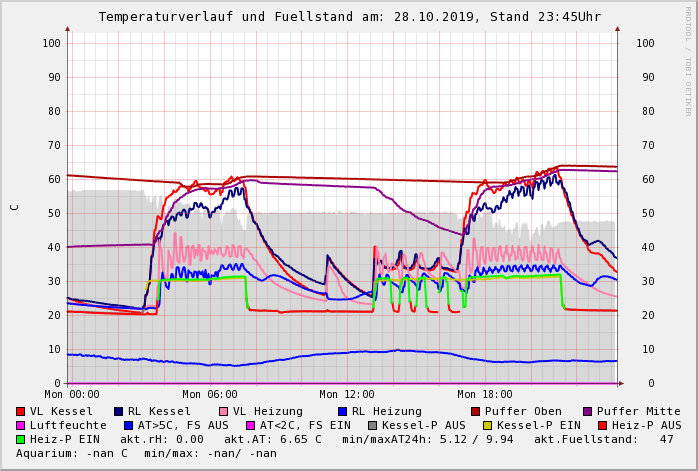Click the navy RL Kessel legend swatch
698x471 pixels.
click(x=119, y=411)
